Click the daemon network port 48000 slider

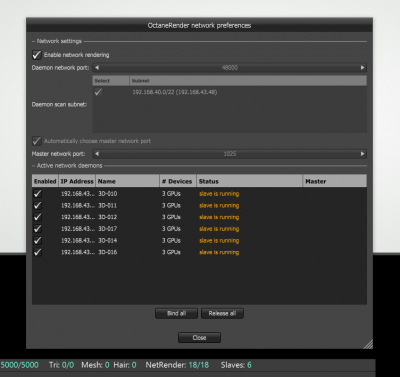point(230,68)
